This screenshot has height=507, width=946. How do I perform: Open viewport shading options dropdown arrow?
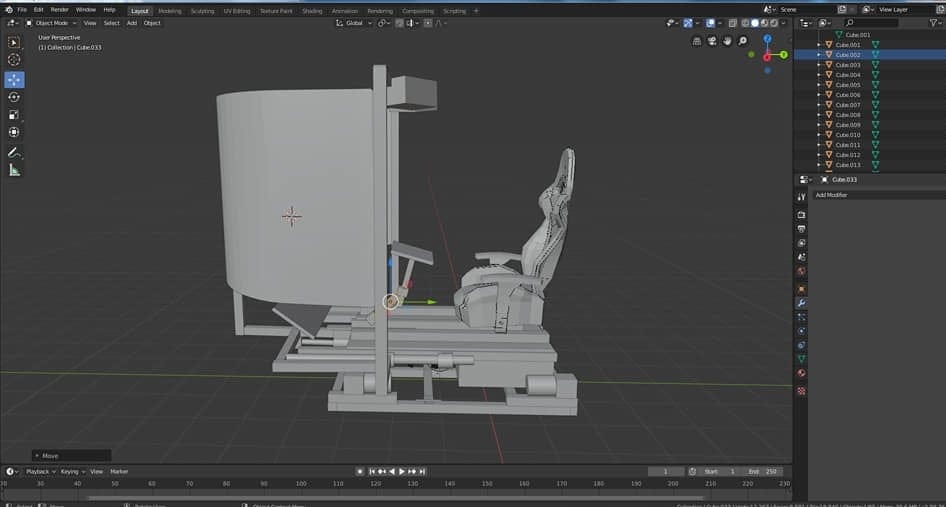pyautogui.click(x=783, y=23)
